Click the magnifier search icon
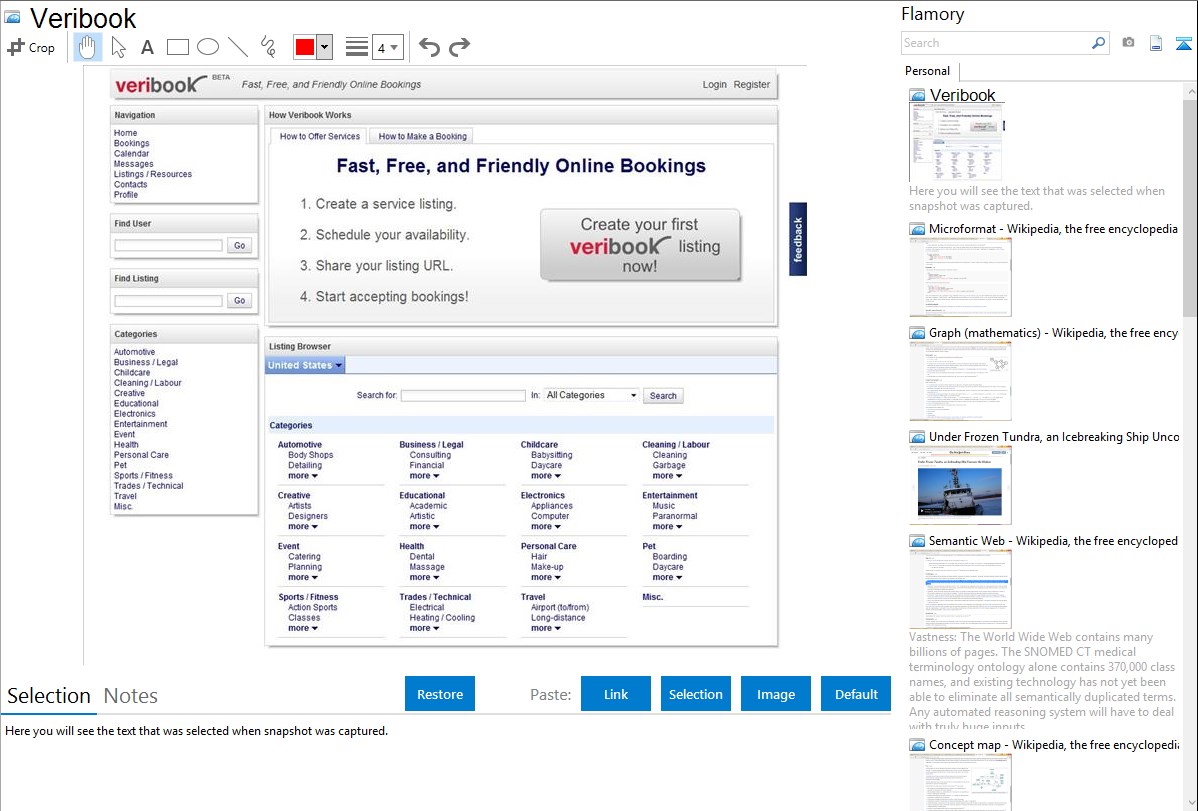The height and width of the screenshot is (811, 1198). coord(1099,43)
